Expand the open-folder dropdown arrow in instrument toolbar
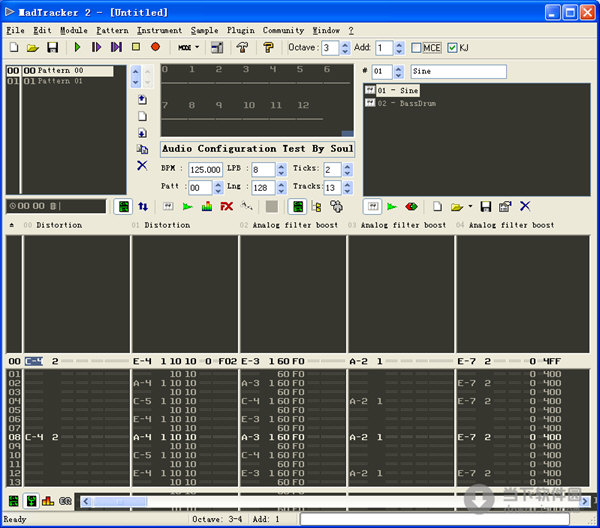 pos(470,206)
